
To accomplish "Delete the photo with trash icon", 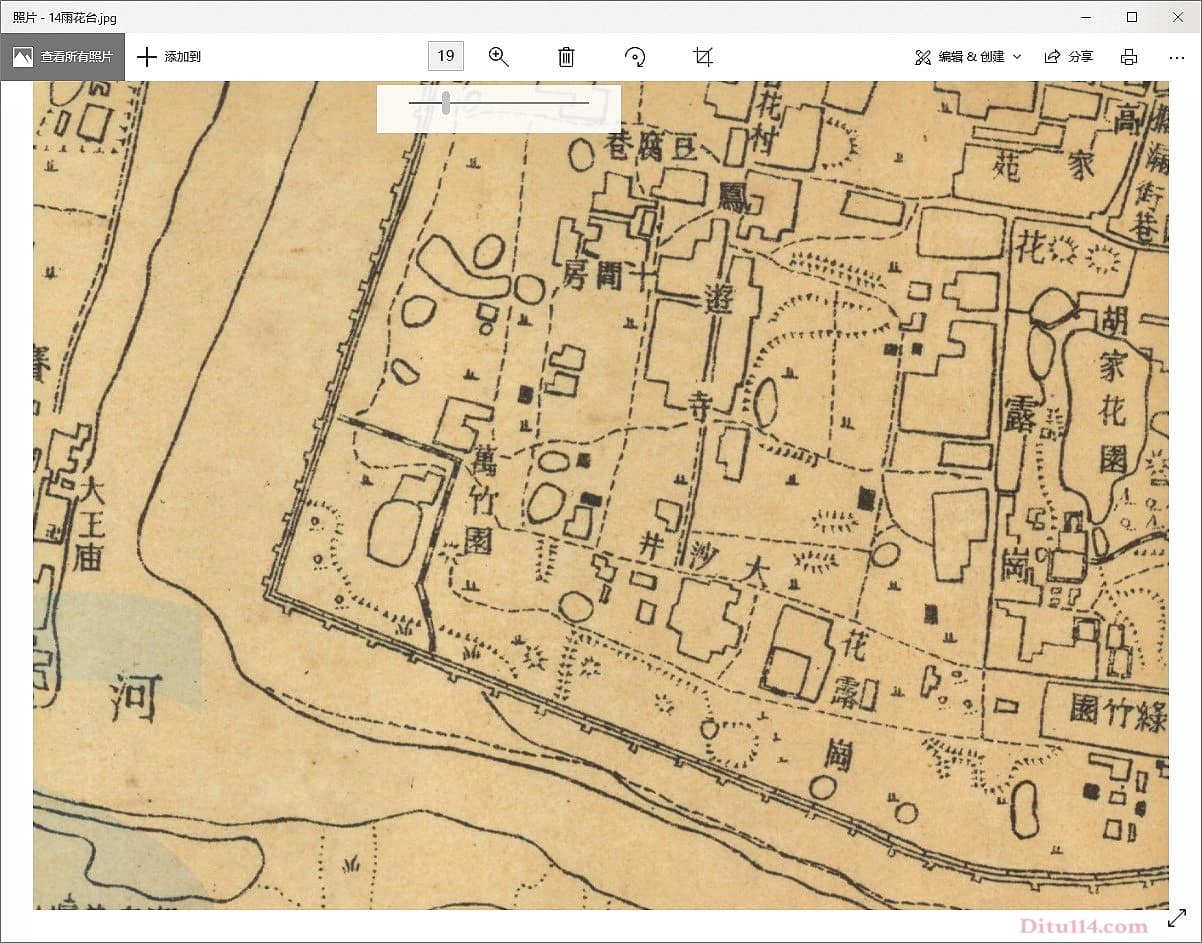I will click(x=566, y=57).
